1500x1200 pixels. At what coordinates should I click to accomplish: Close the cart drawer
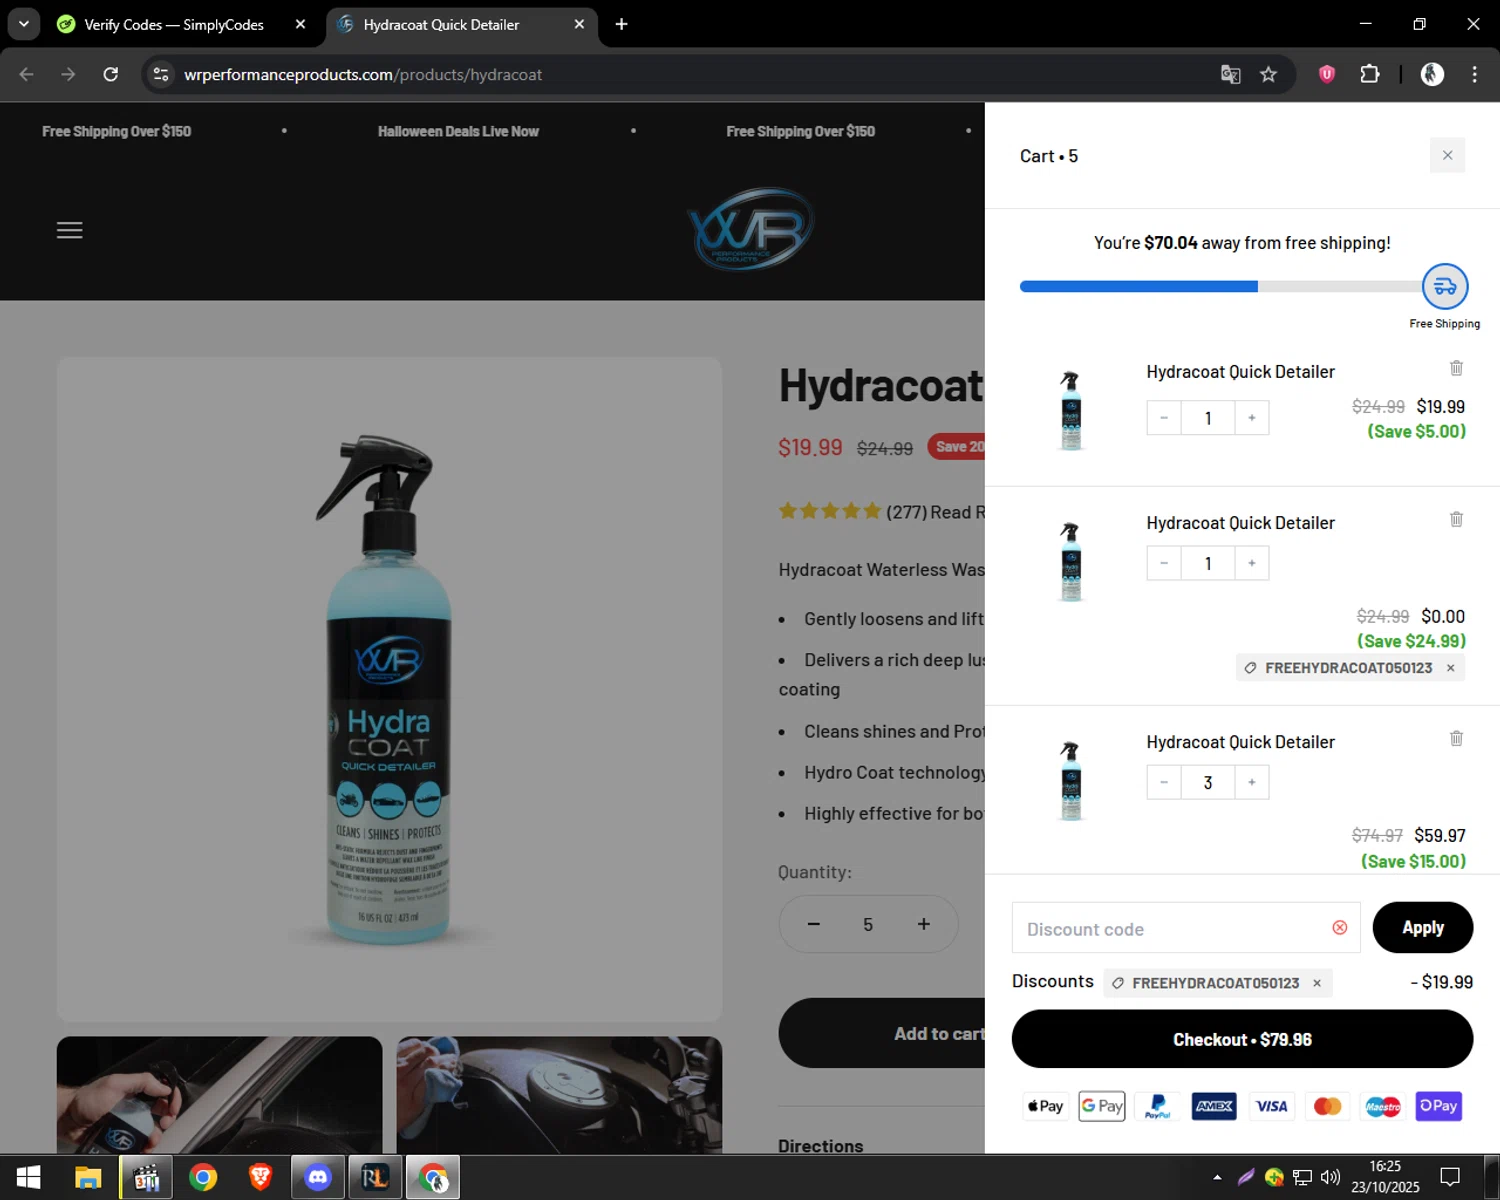1447,155
